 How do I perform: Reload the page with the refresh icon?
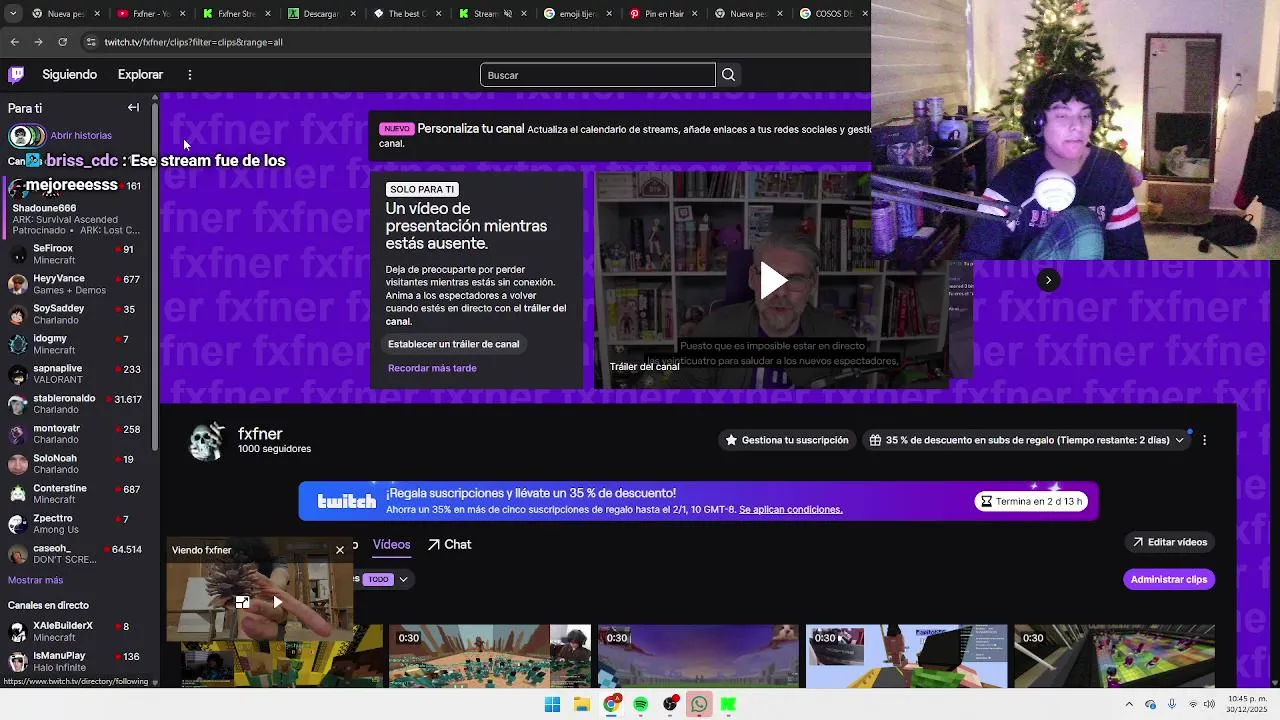click(62, 42)
